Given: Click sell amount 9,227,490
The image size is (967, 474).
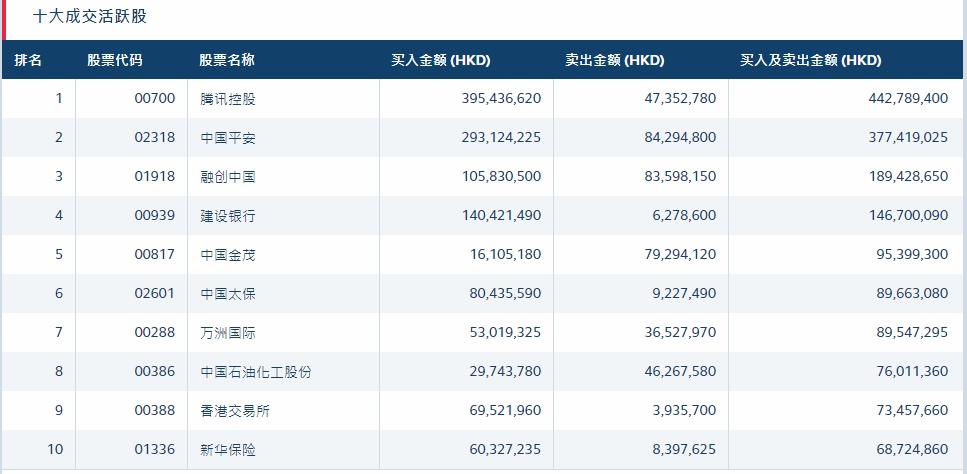Looking at the screenshot, I should point(685,293).
